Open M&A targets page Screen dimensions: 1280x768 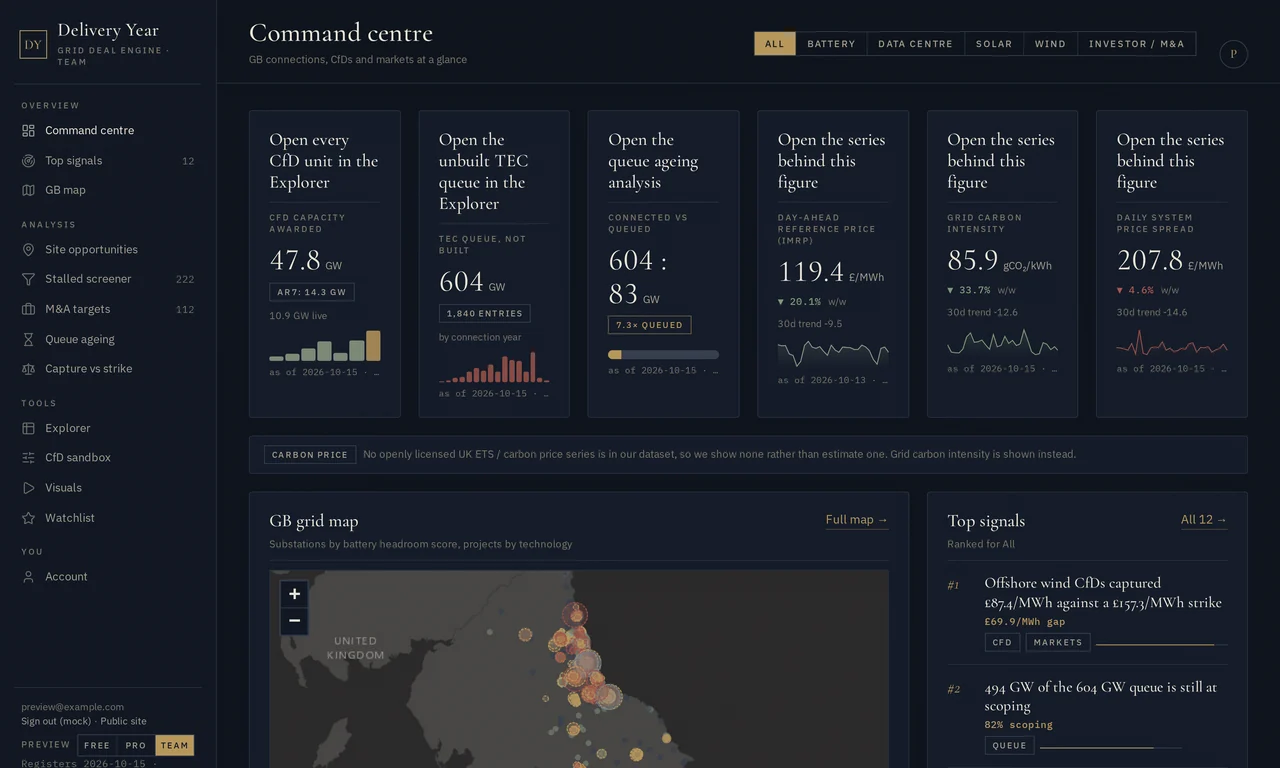(x=108, y=309)
